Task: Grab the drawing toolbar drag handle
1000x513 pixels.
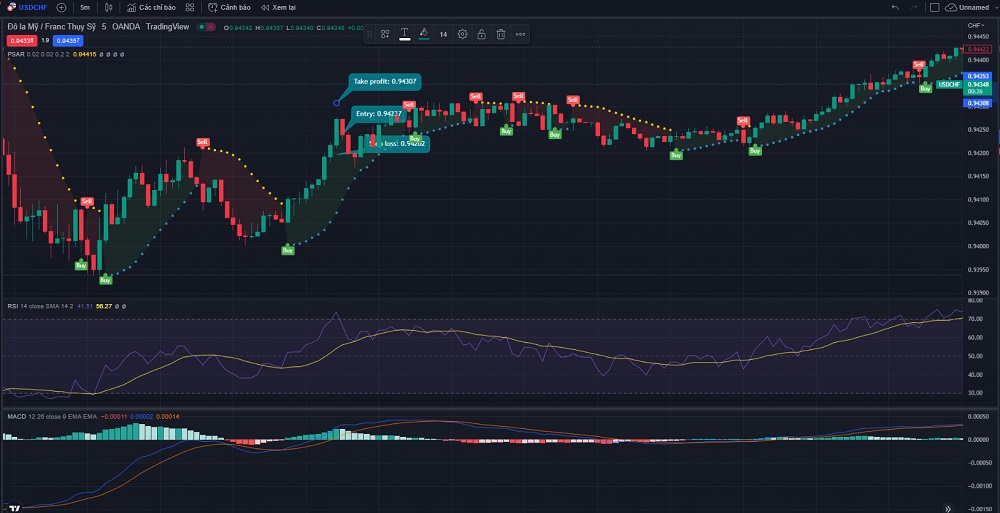Action: [x=369, y=34]
